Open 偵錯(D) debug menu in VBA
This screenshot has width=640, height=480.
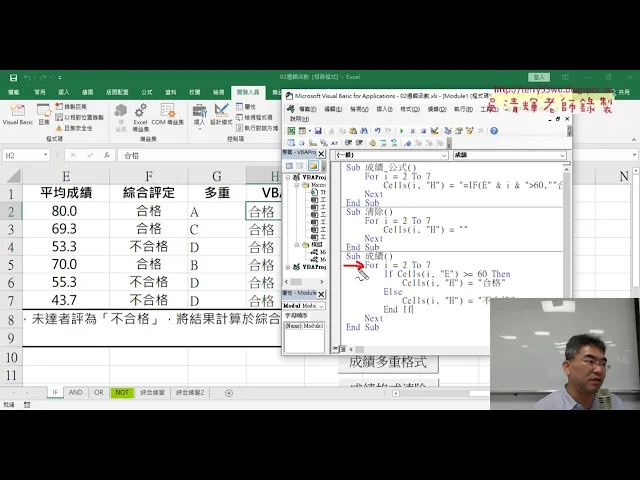click(437, 109)
